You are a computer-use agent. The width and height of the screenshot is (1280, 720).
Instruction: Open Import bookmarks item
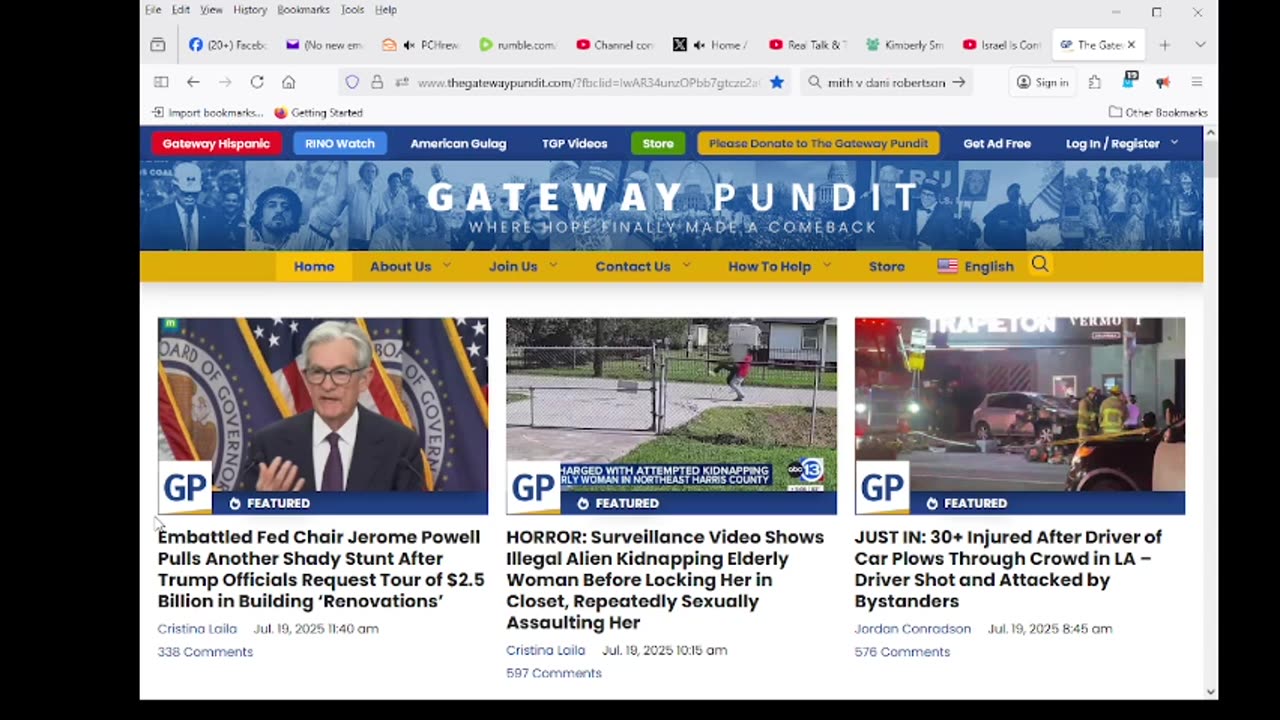point(207,113)
